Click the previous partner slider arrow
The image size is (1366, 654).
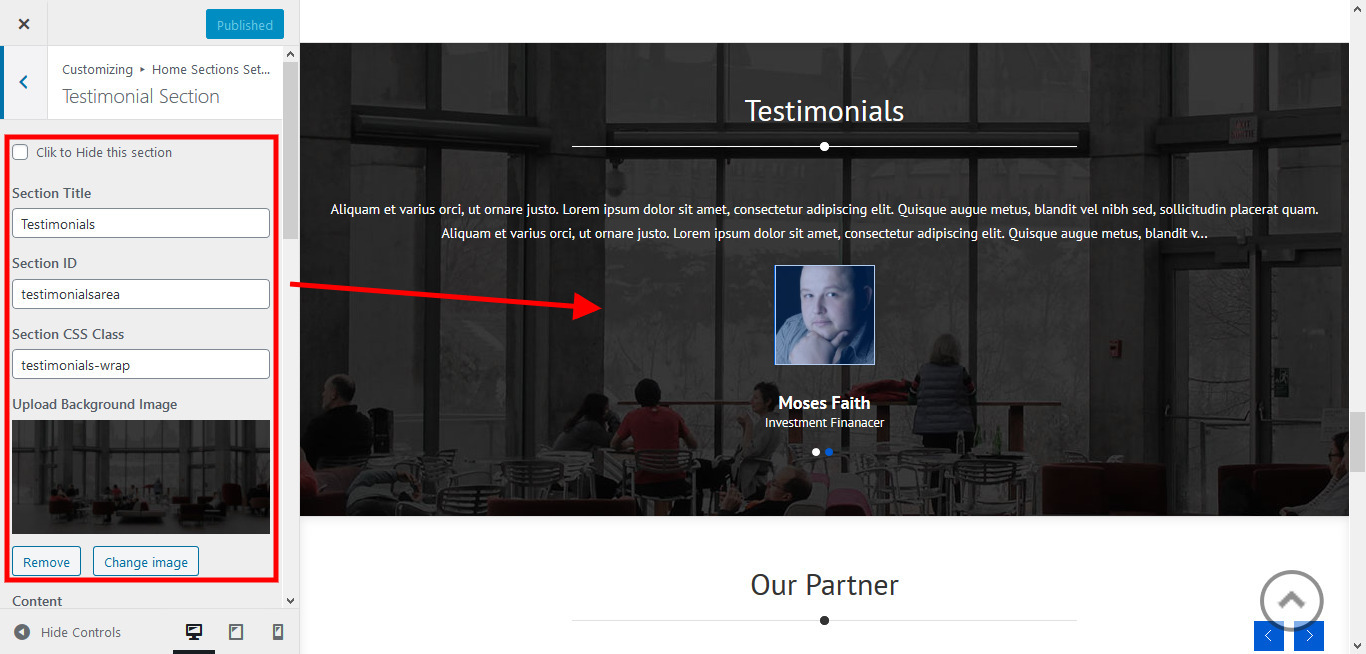pos(1269,636)
